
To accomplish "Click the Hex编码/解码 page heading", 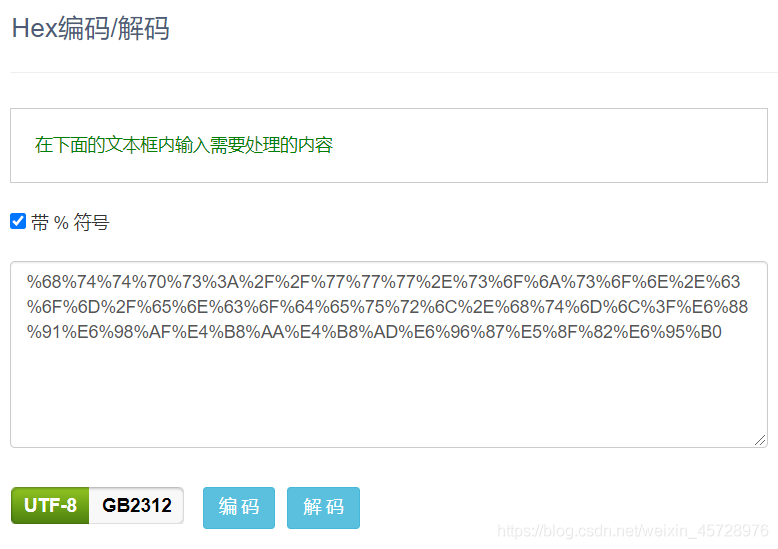I will (91, 28).
